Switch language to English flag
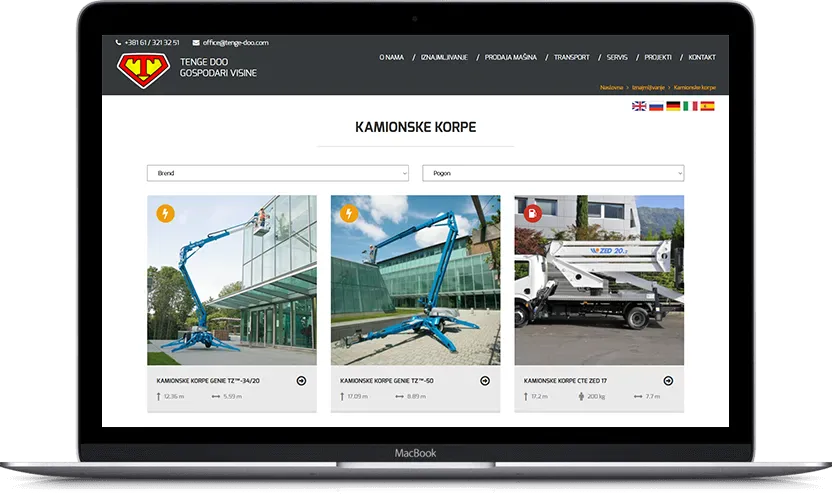Image resolution: width=832 pixels, height=494 pixels. [x=639, y=106]
